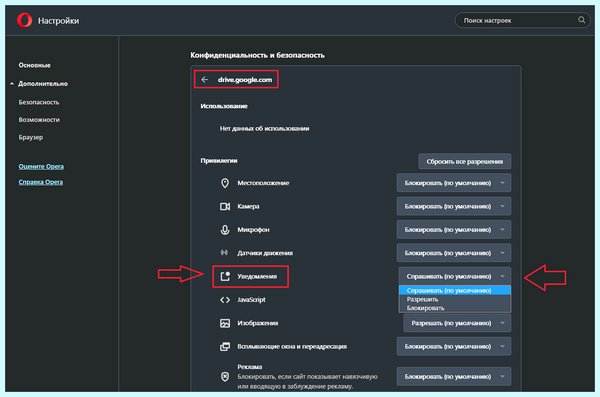Click the Камера video icon
This screenshot has width=600, height=397.
coord(225,206)
